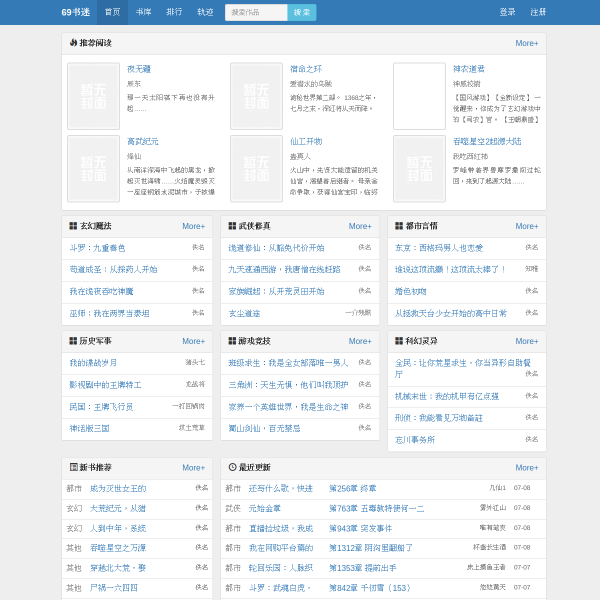Screen dimensions: 600x600
Task: Open 从拯救天台少女开始的高中日常
Action: pos(451,313)
